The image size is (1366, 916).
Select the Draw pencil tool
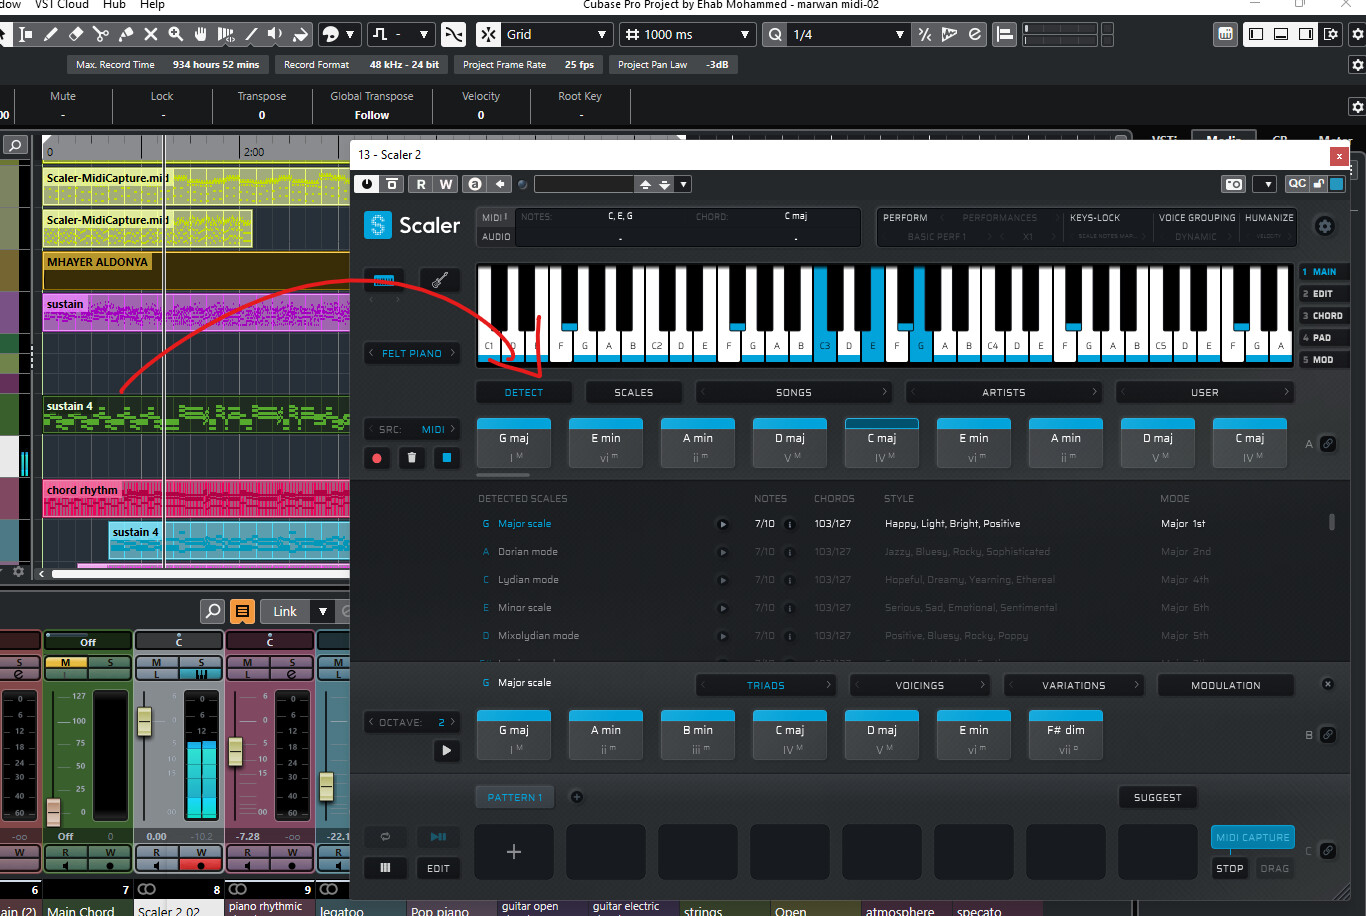(x=51, y=34)
